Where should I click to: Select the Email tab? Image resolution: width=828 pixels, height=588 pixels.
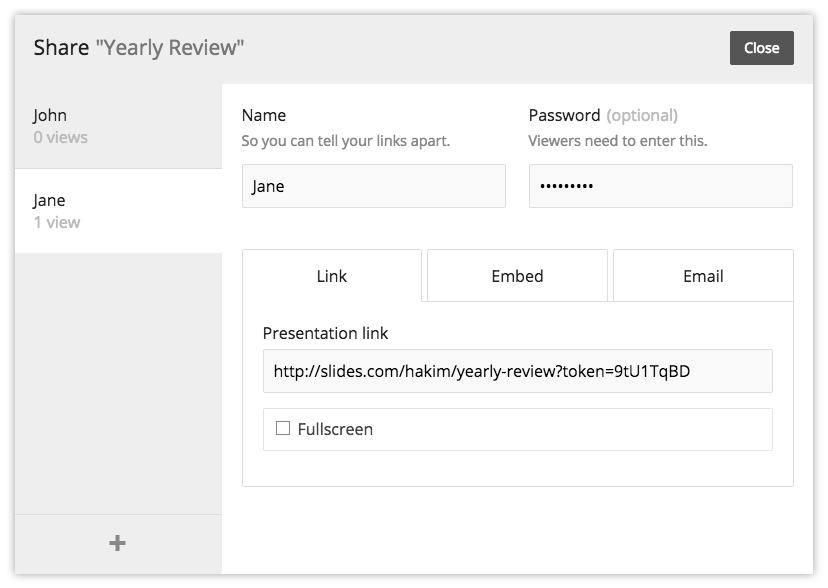click(703, 276)
